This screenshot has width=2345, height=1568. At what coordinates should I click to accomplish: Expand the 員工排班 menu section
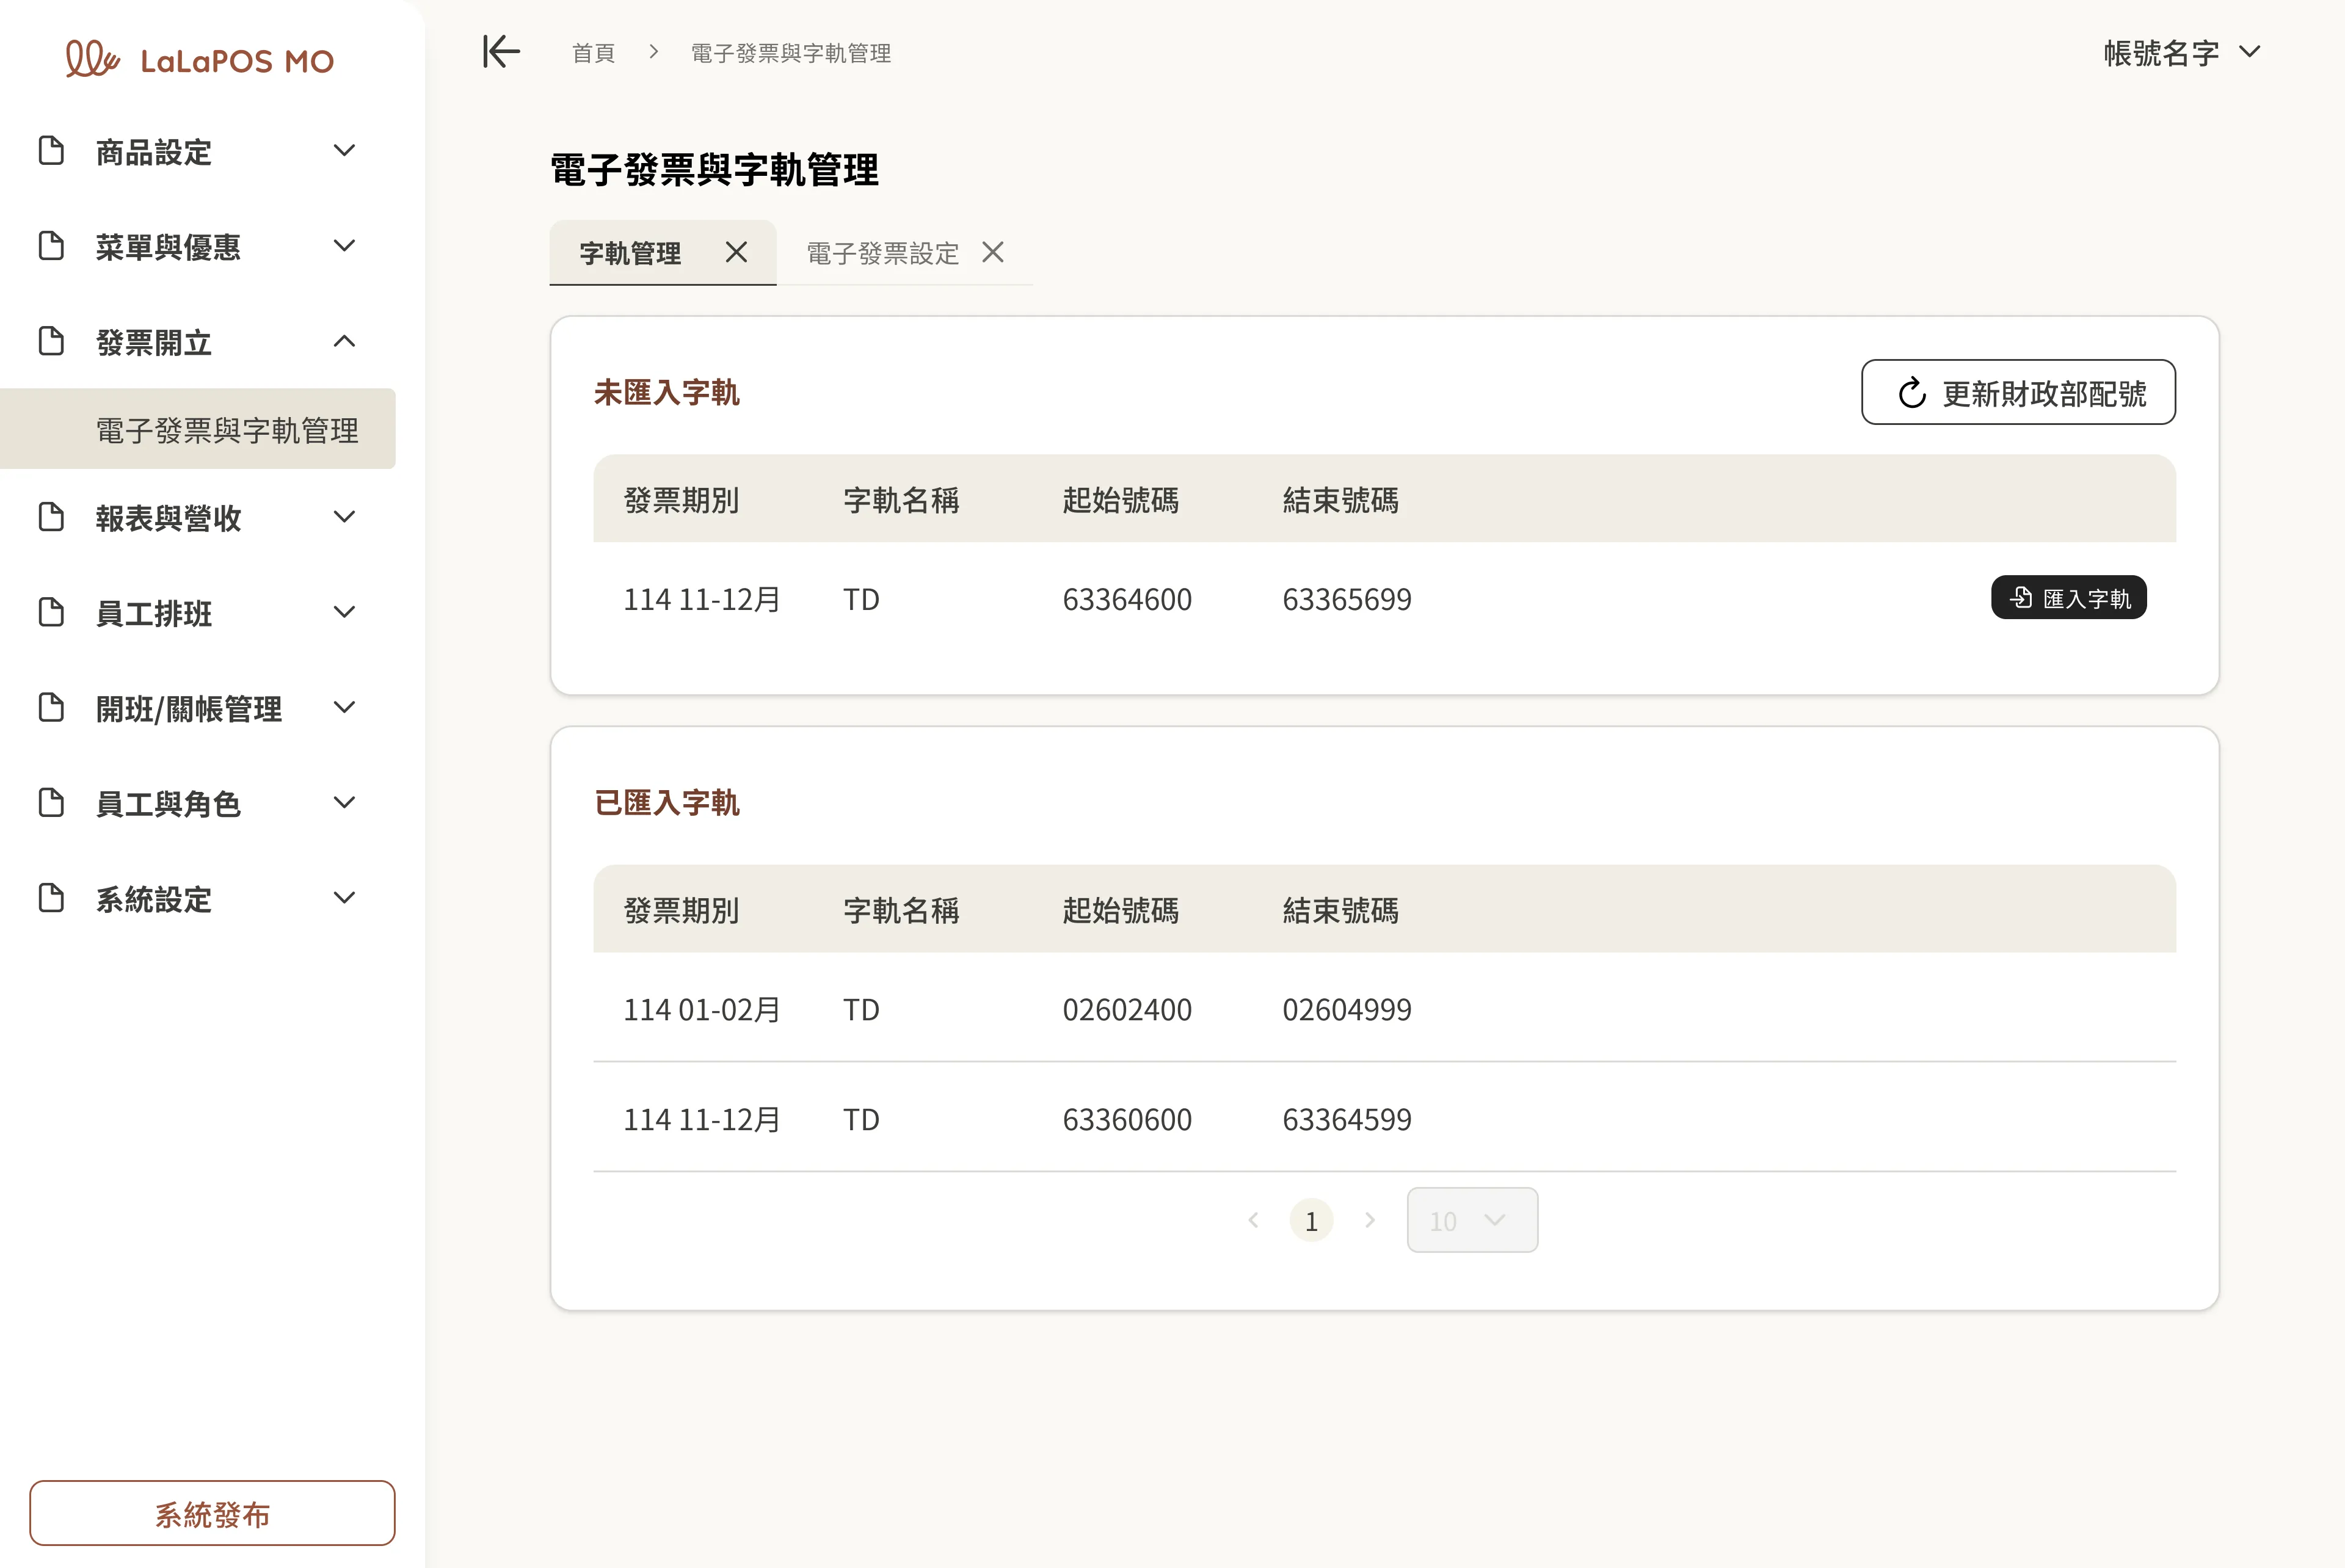344,612
